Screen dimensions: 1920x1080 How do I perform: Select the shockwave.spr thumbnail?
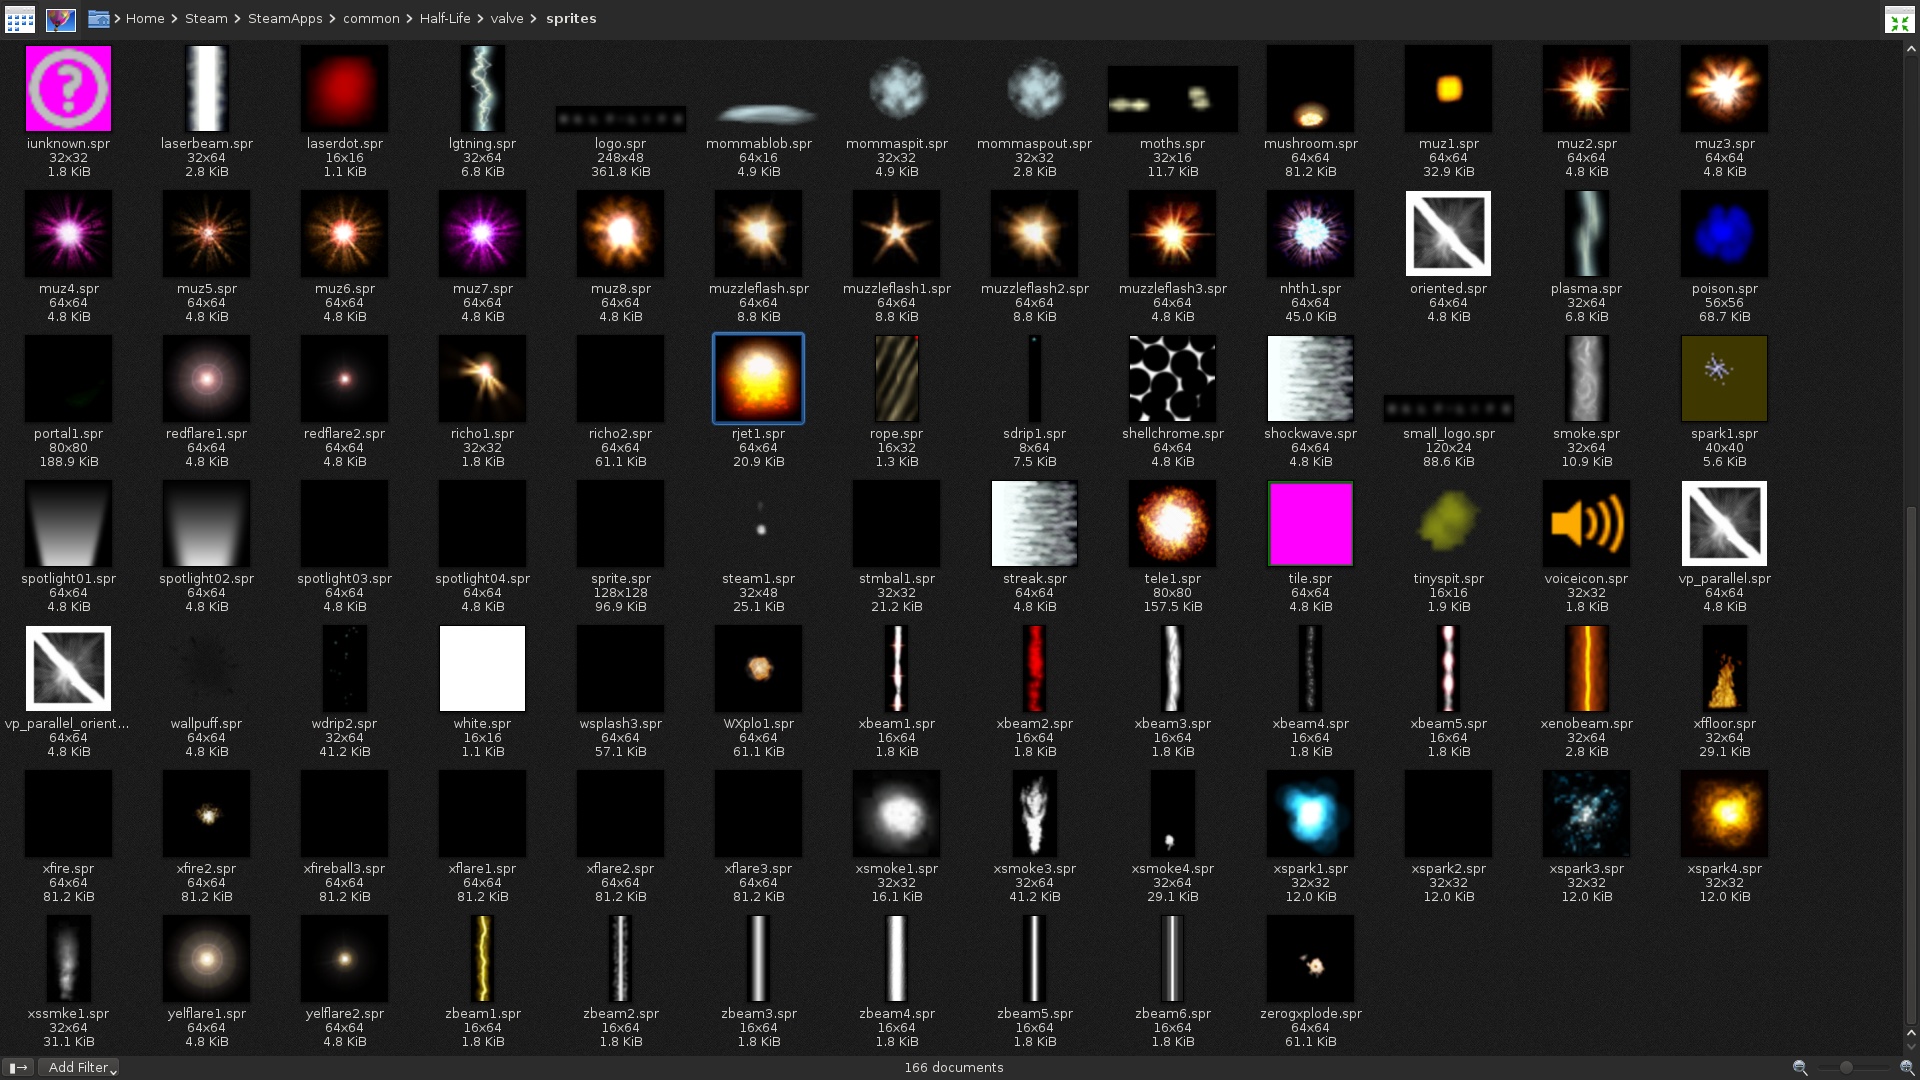pyautogui.click(x=1310, y=379)
